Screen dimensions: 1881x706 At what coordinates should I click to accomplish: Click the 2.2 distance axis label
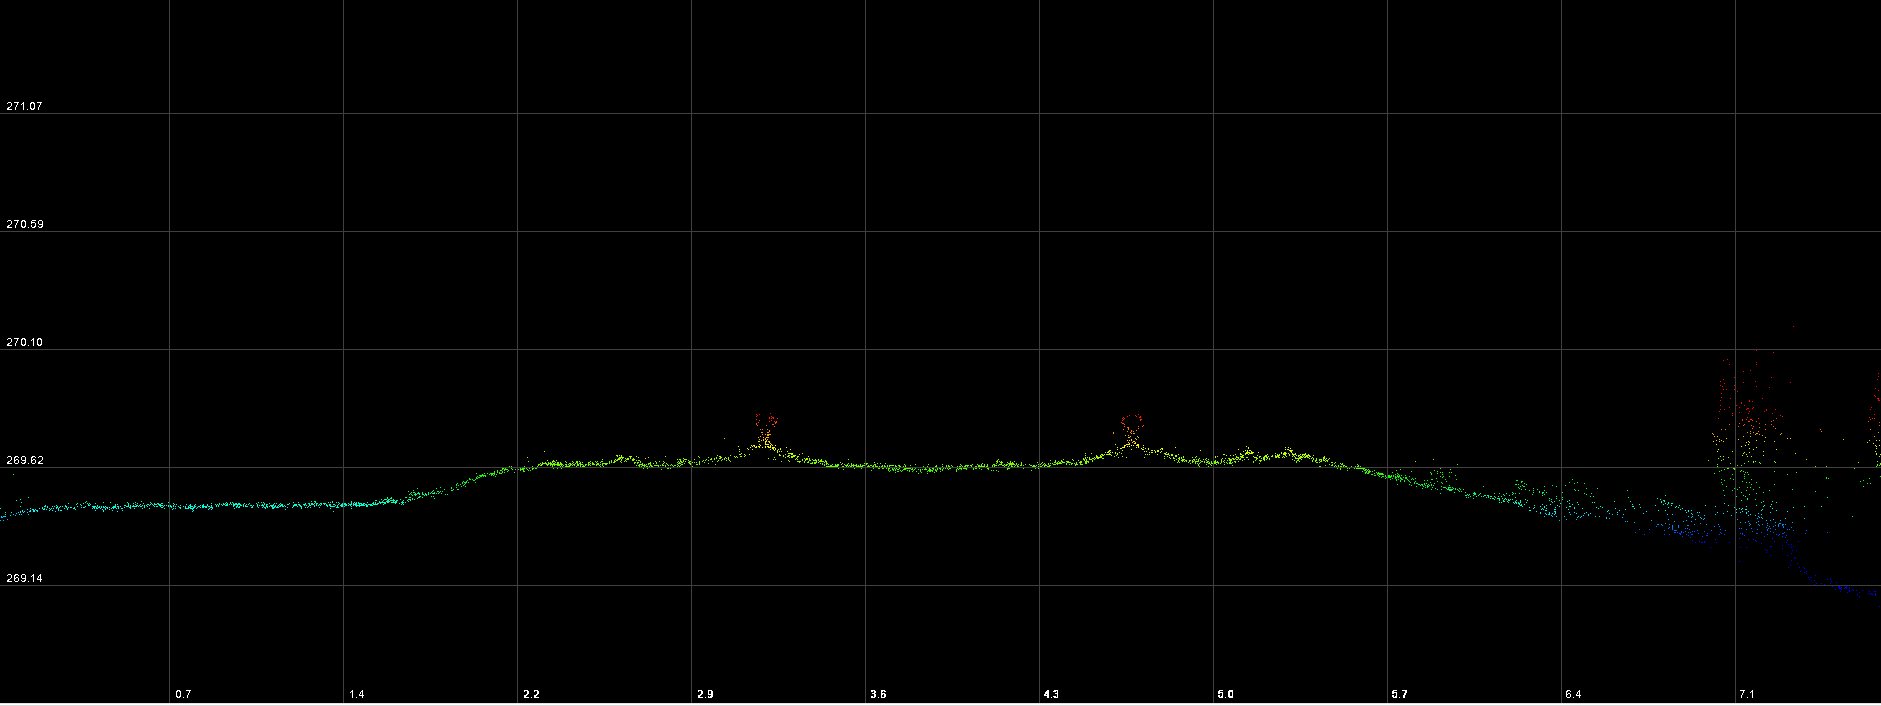[x=531, y=694]
